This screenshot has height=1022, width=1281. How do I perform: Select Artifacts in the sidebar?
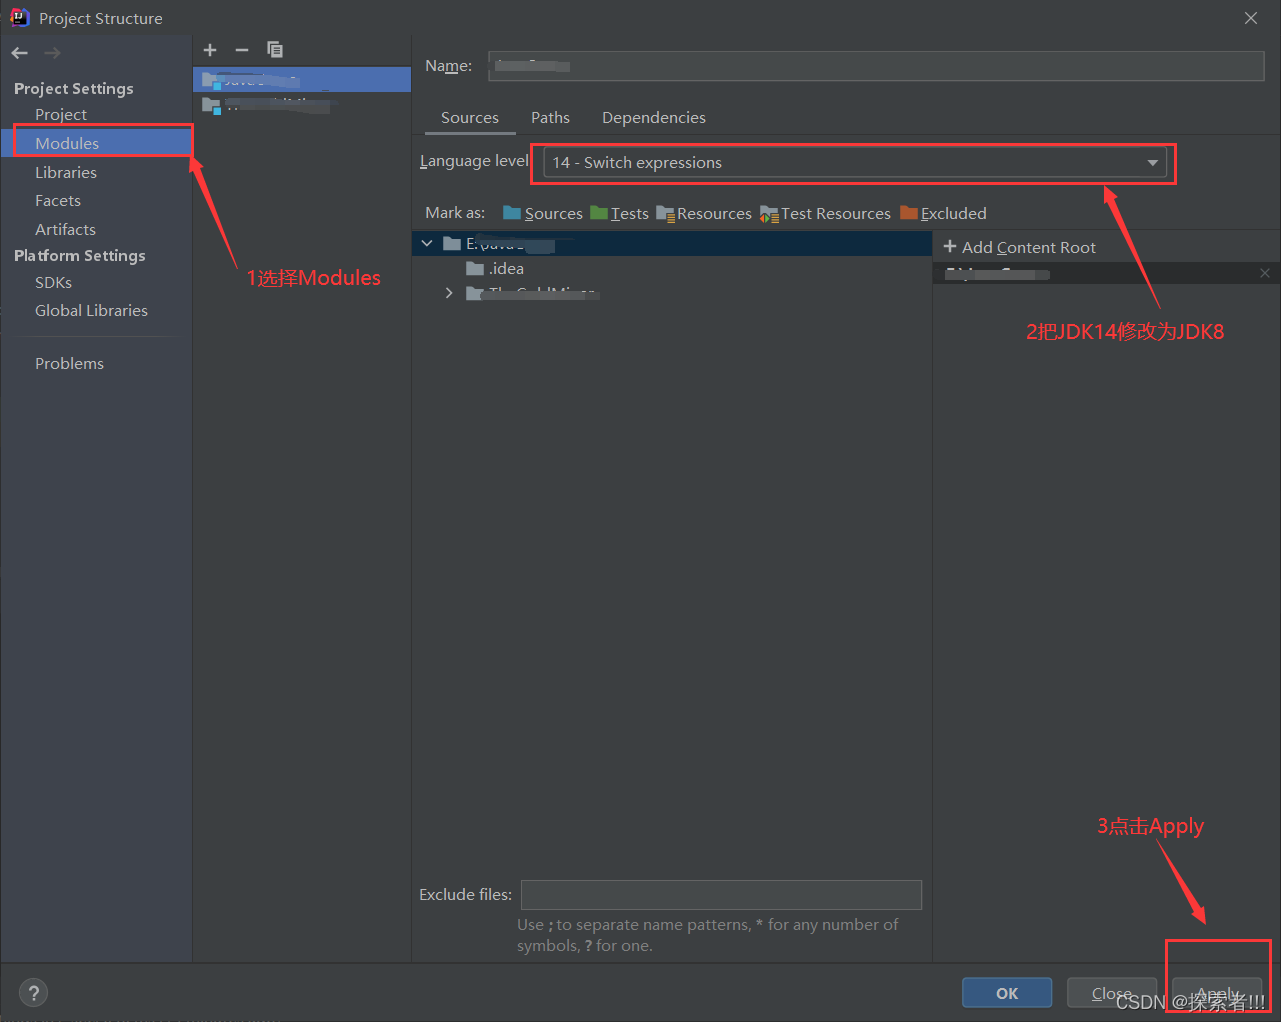point(65,229)
